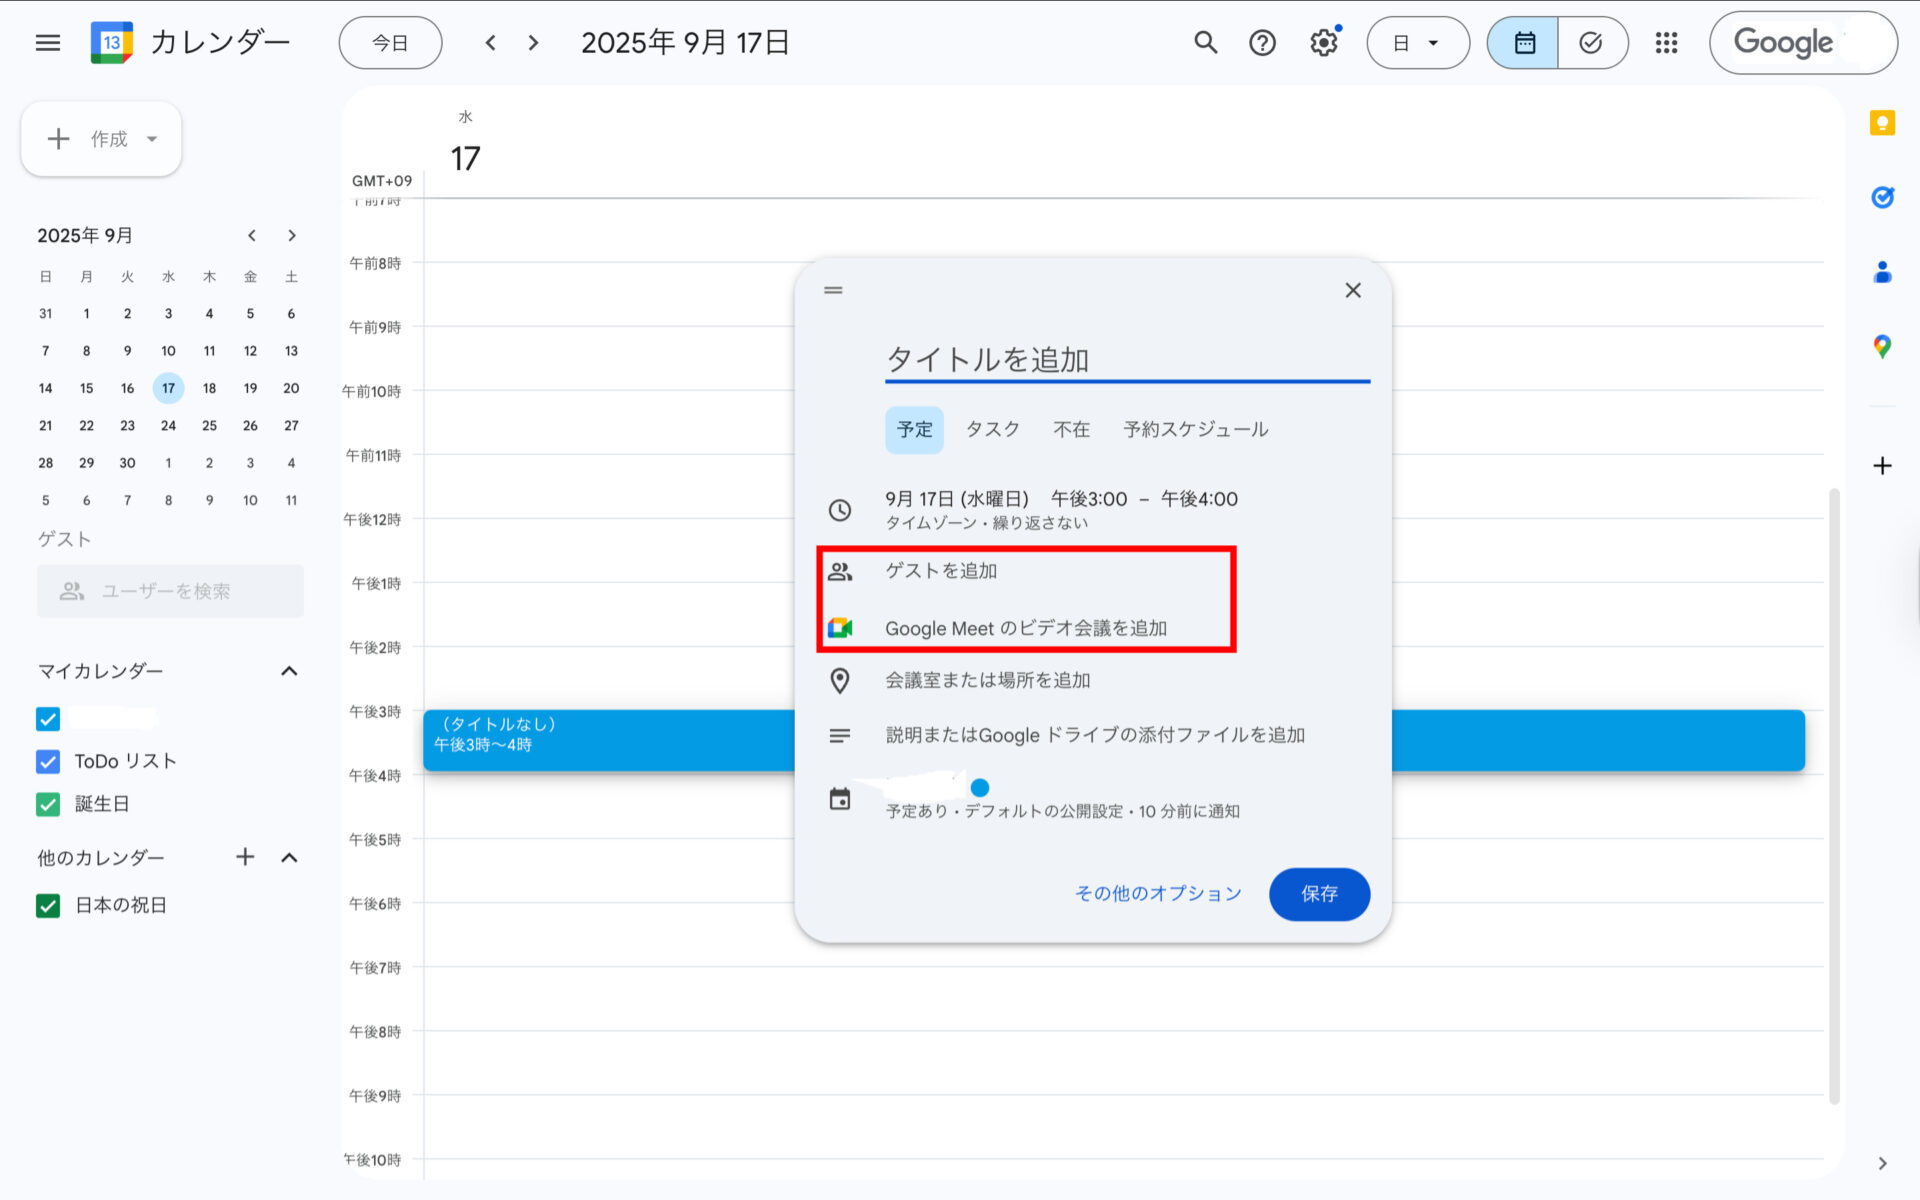Open the Google Tasks side panel
Viewport: 1920px width, 1200px height.
tap(1883, 197)
